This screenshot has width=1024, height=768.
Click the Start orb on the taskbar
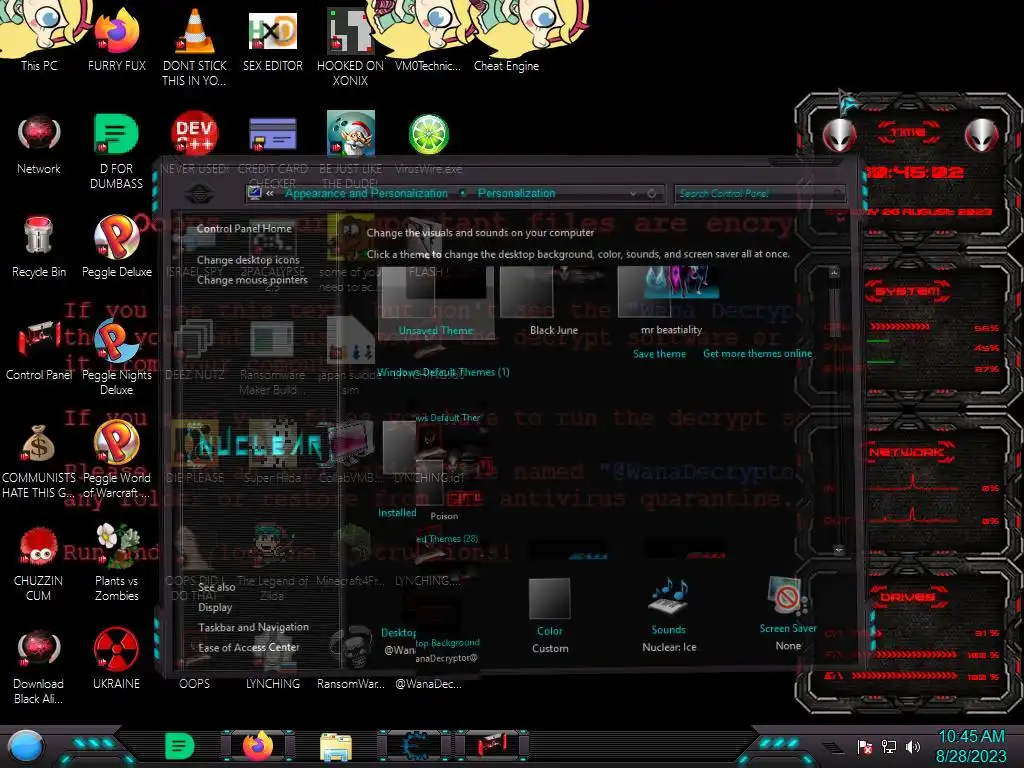coord(25,748)
